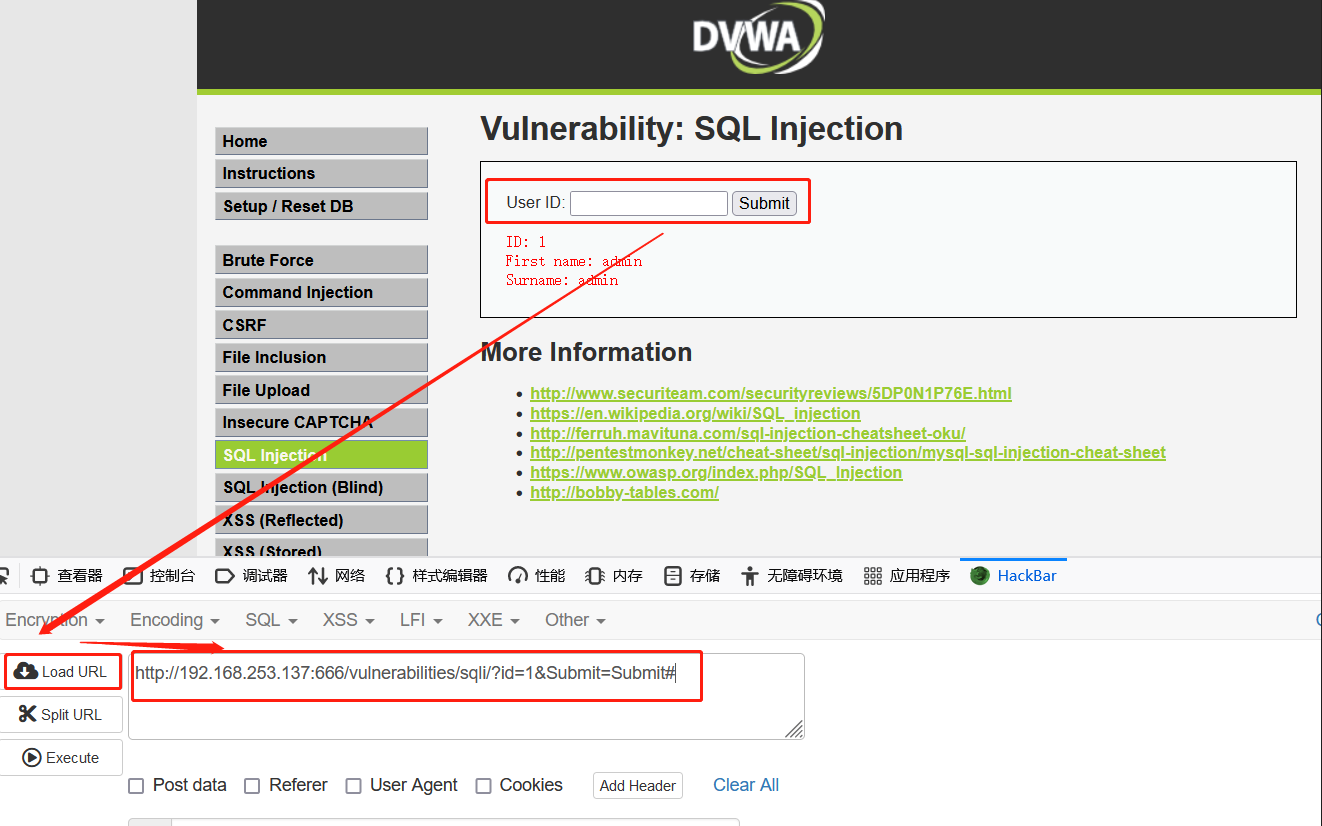Open the Accessibility (无障碍环境) panel
This screenshot has width=1322, height=826.
pos(792,576)
